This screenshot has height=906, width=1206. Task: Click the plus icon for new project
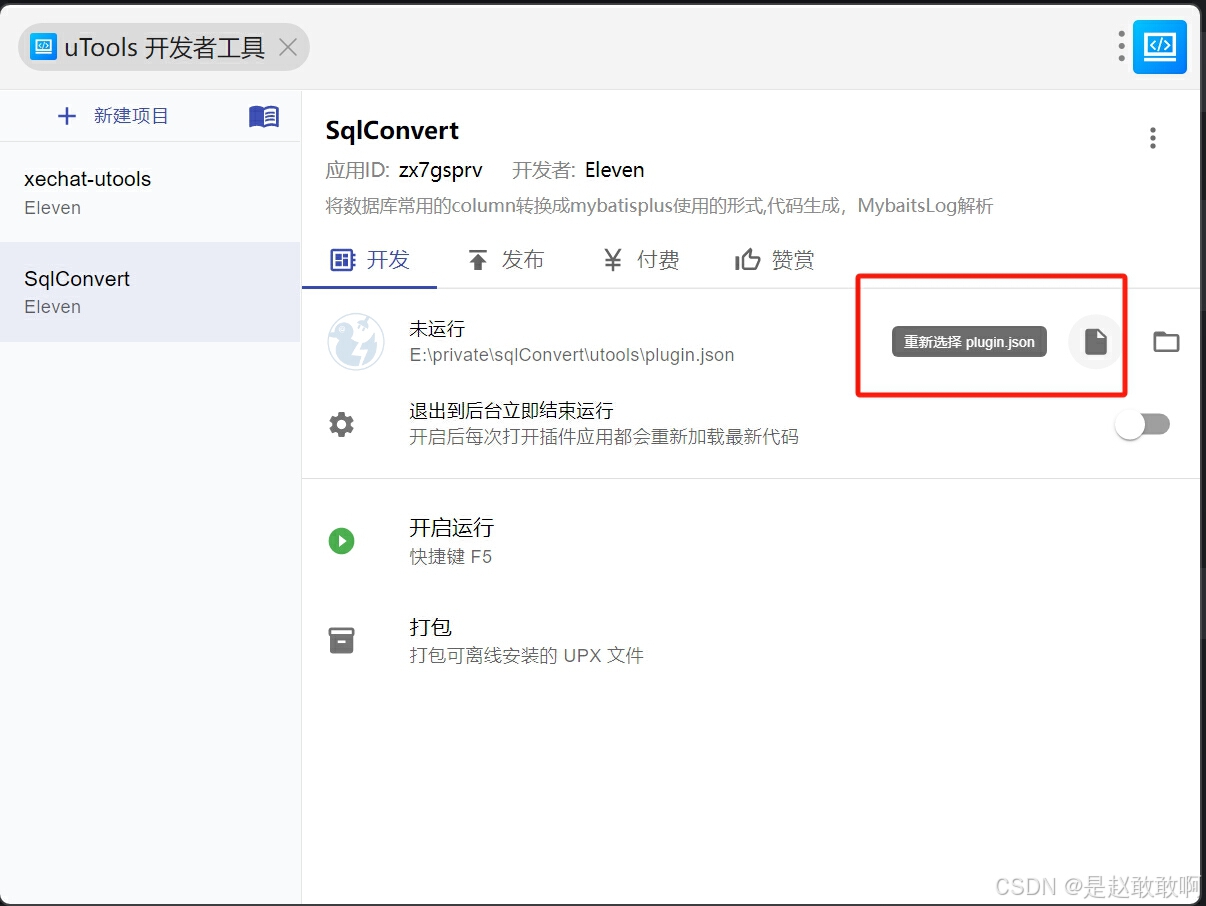(x=67, y=117)
